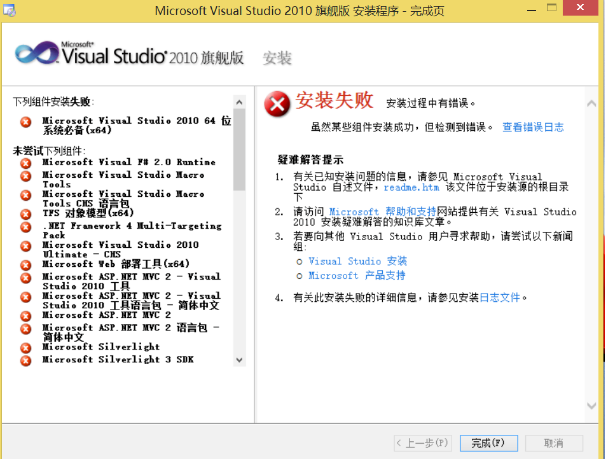Click error icon beside ASP.NET MVC 2 工具语言包 - 简体中文
Screen dimensions: 605x459
click(x=26, y=297)
